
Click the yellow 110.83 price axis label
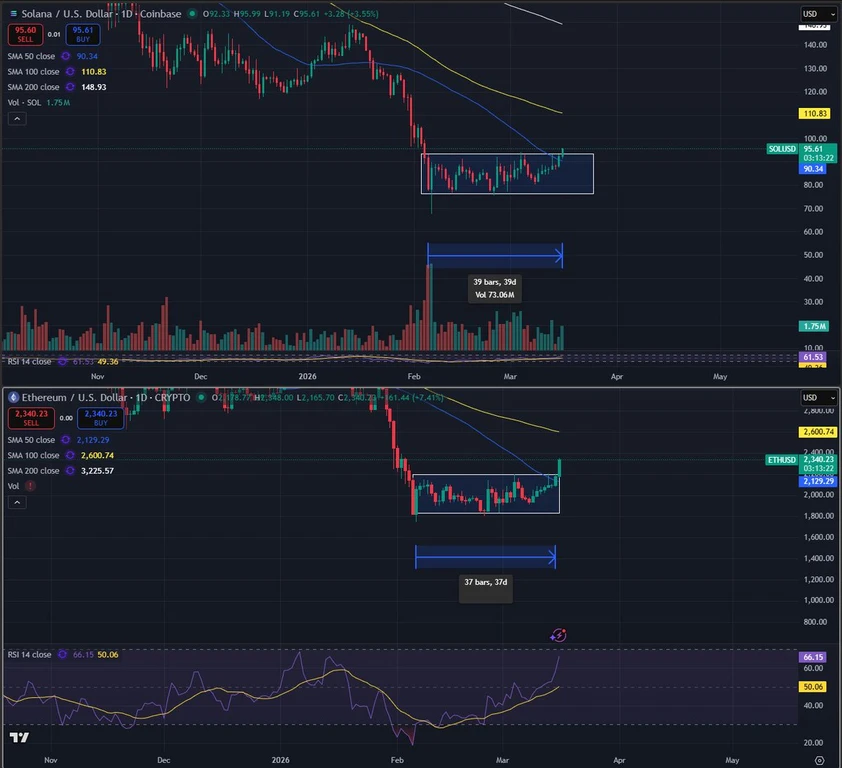(x=815, y=113)
